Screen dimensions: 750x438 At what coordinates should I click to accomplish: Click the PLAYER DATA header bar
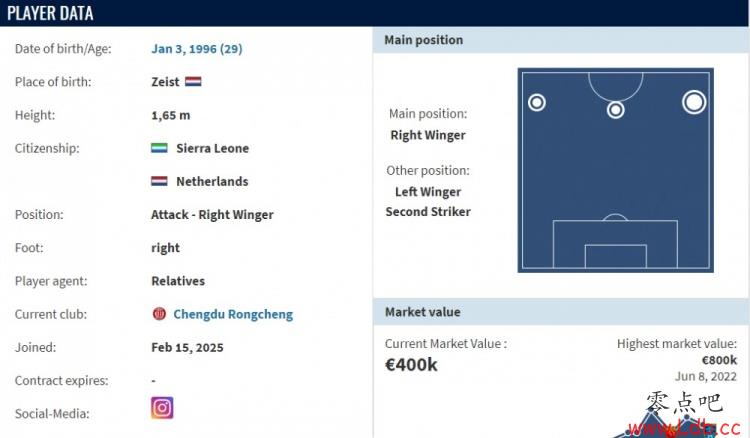374,13
